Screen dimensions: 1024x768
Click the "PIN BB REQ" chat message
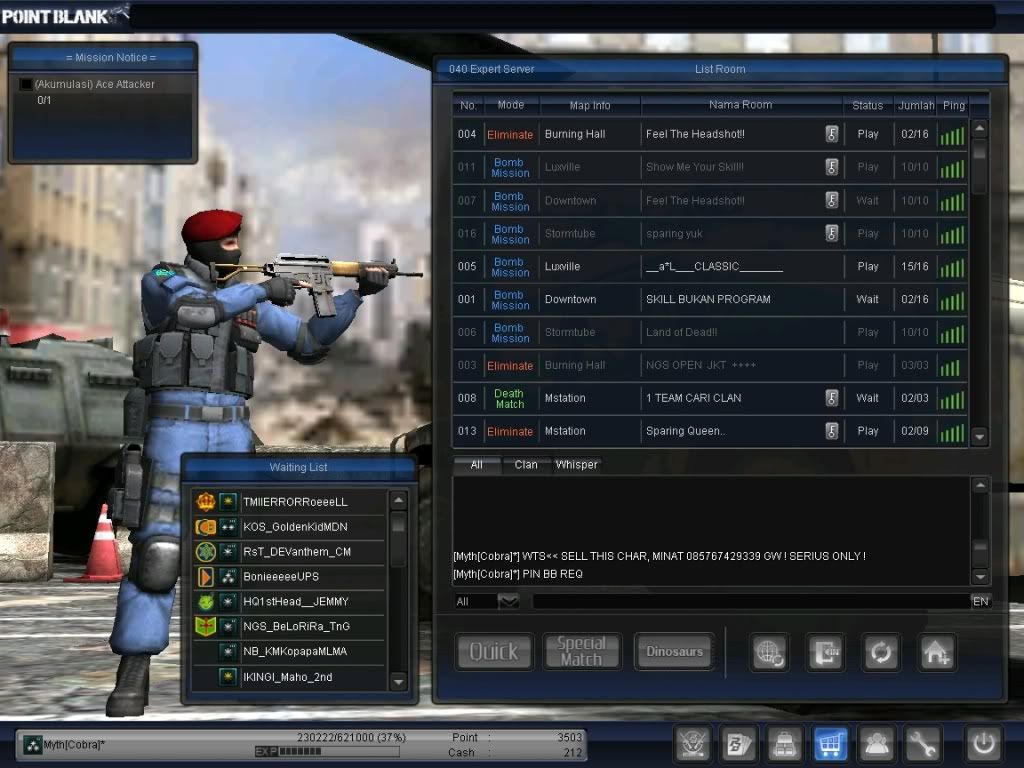(x=518, y=574)
